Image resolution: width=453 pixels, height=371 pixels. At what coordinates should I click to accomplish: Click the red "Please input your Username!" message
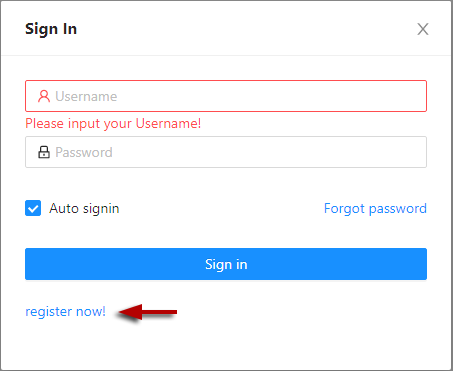pos(113,124)
